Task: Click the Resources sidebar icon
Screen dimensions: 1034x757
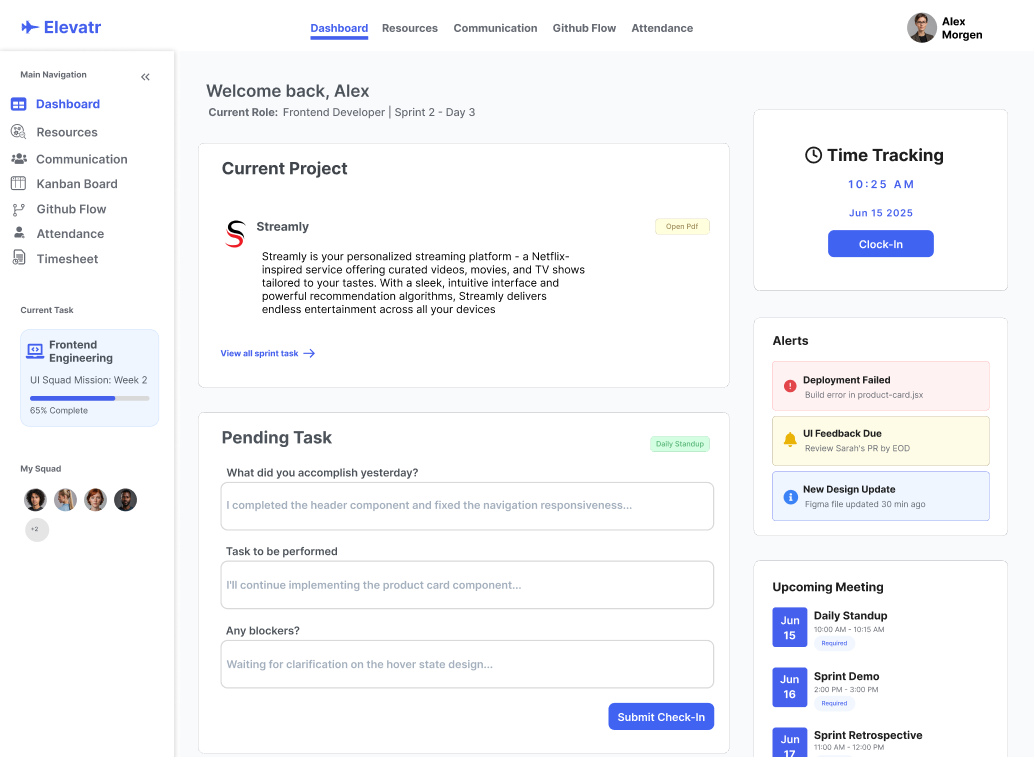Action: coord(18,132)
